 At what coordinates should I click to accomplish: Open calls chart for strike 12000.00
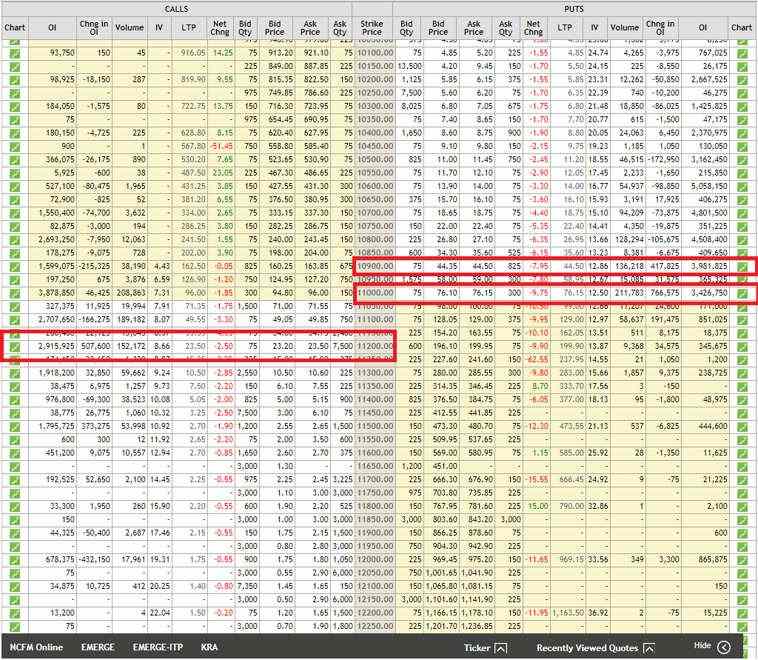pos(15,560)
